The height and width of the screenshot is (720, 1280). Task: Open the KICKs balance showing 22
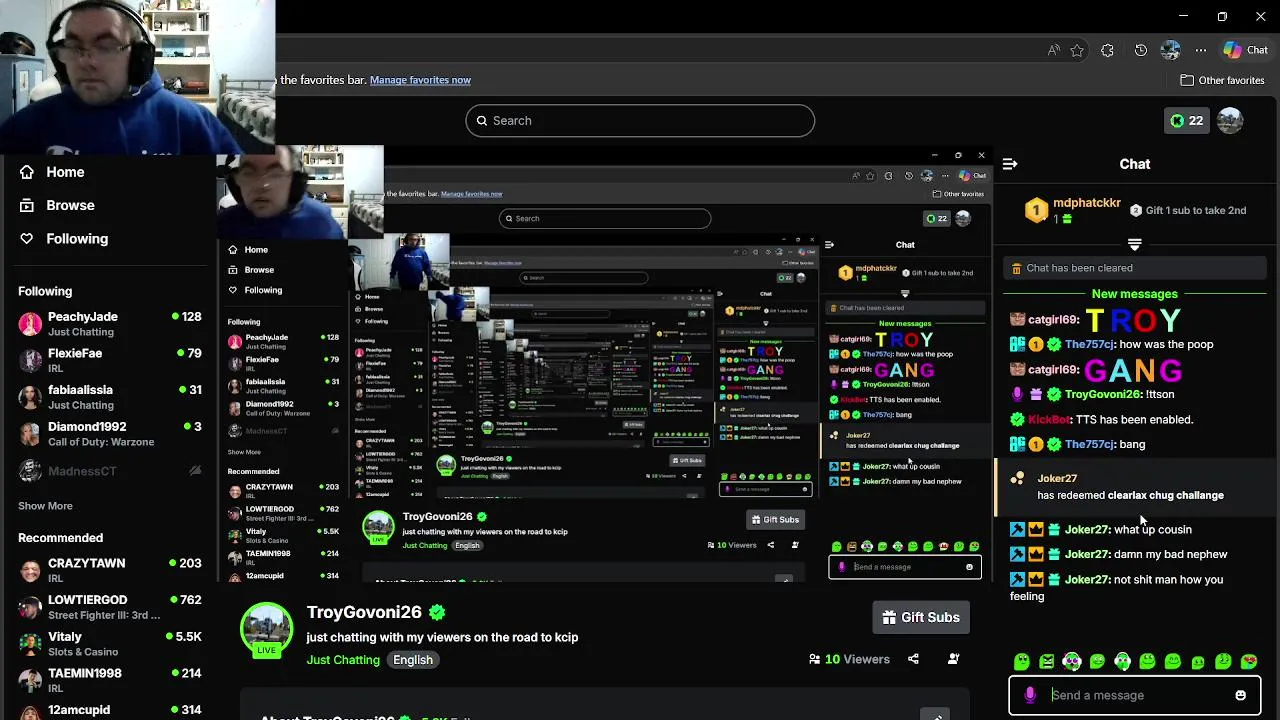point(1186,120)
